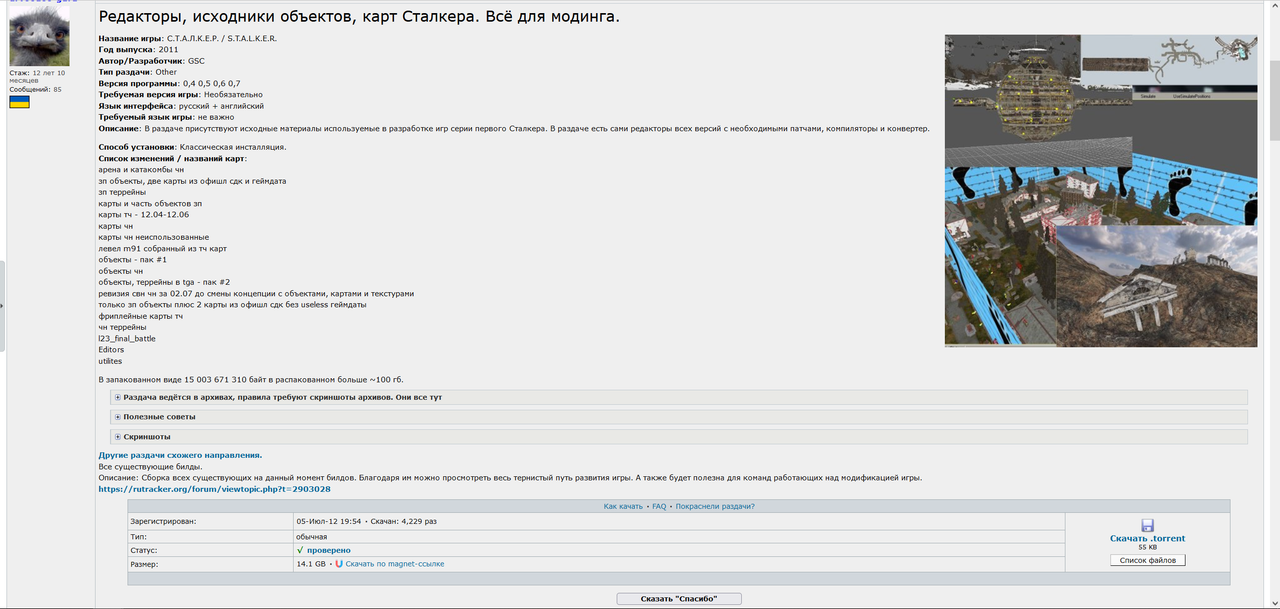Click the green checkmark status icon

tap(300, 550)
